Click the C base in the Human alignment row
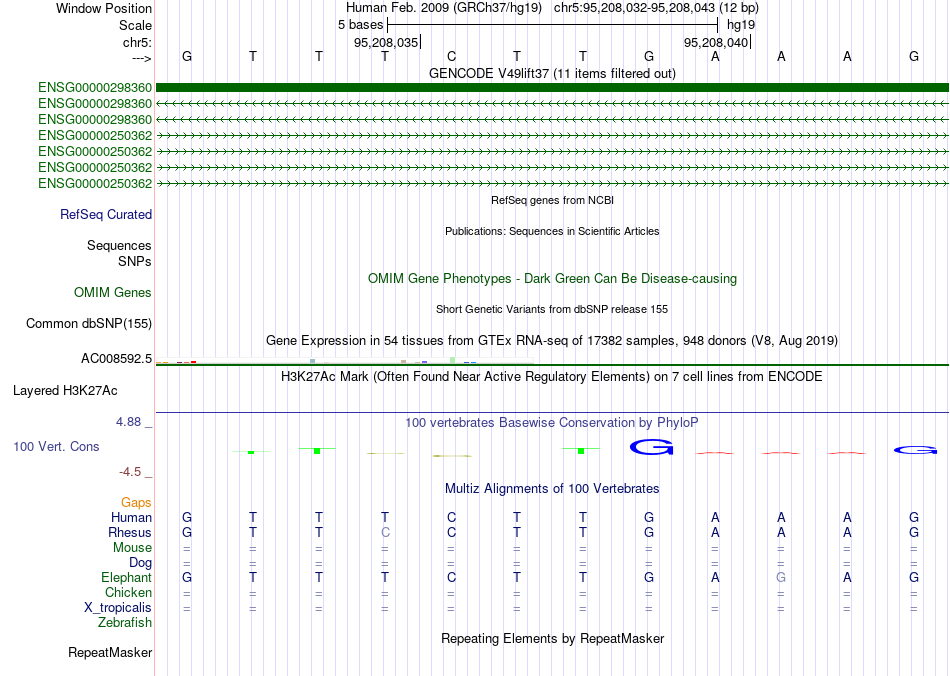Screen dimensions: 950x676 click(451, 517)
